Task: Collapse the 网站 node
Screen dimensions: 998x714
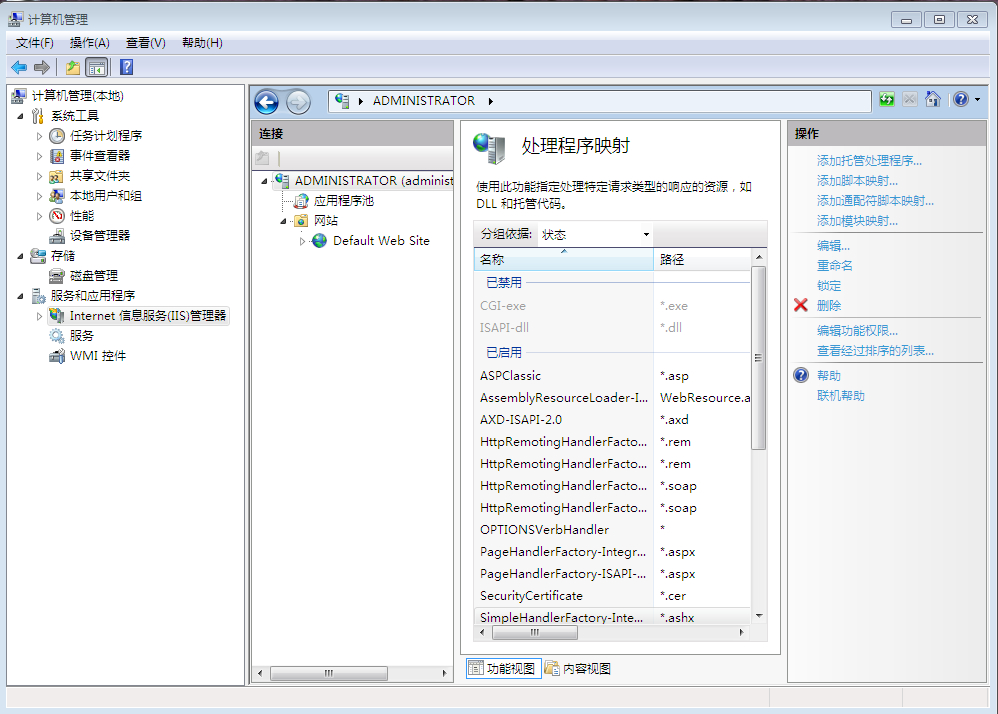Action: click(x=284, y=221)
